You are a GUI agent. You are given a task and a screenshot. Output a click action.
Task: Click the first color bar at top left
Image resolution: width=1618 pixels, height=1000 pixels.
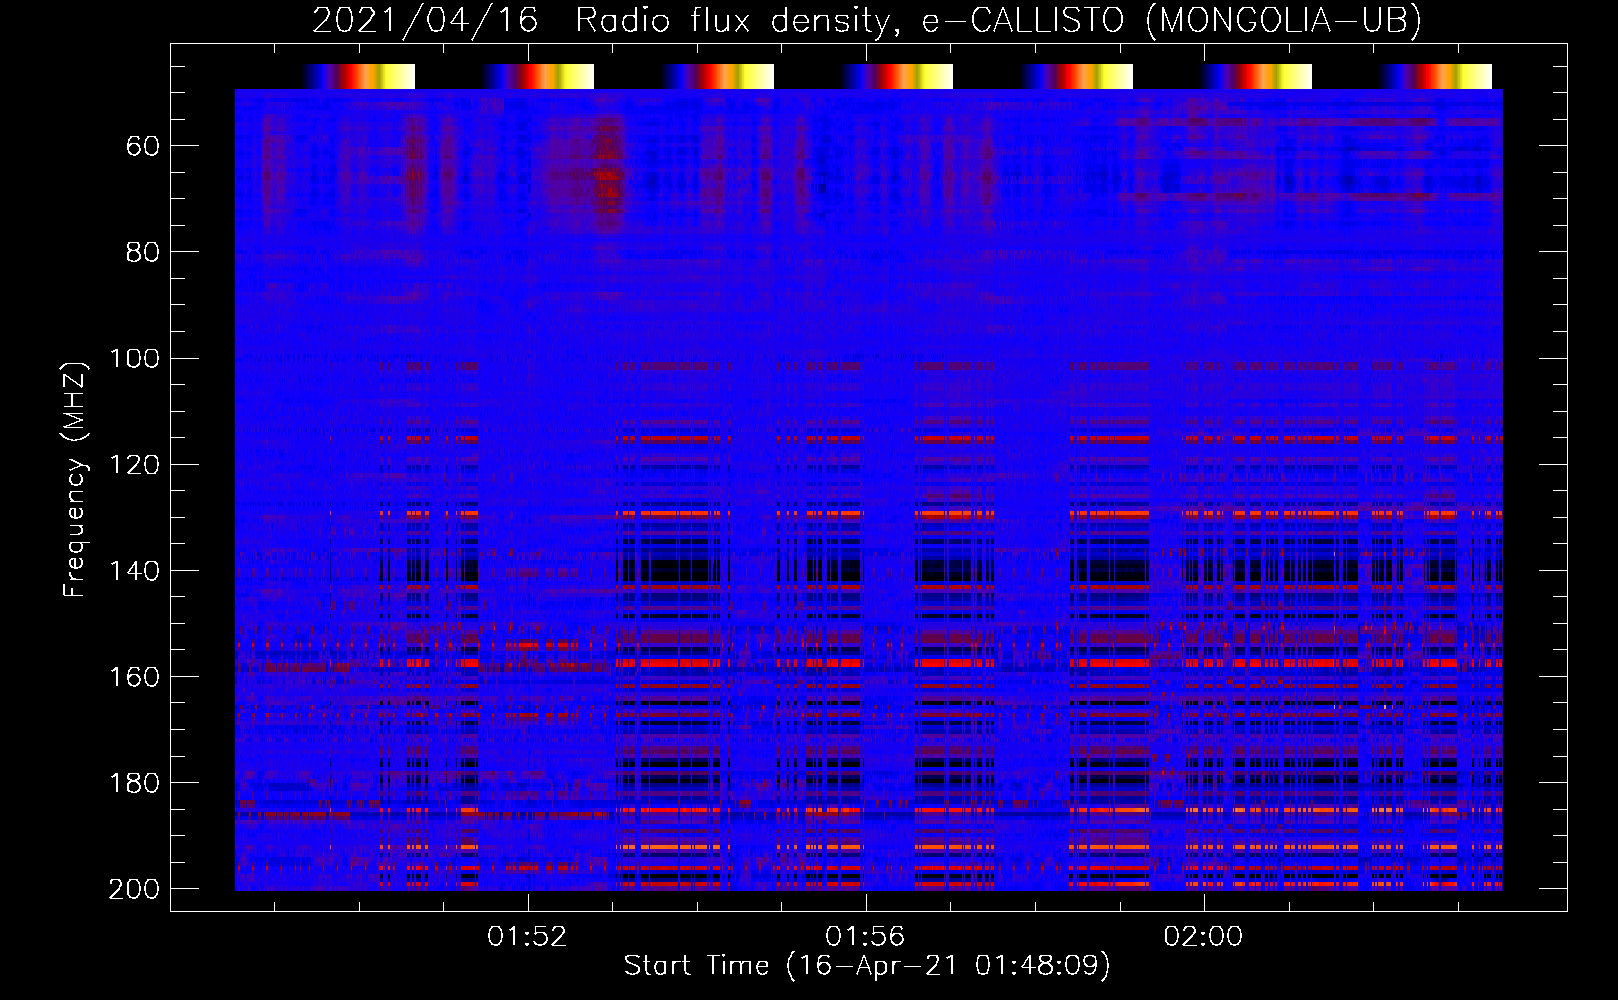tap(360, 76)
